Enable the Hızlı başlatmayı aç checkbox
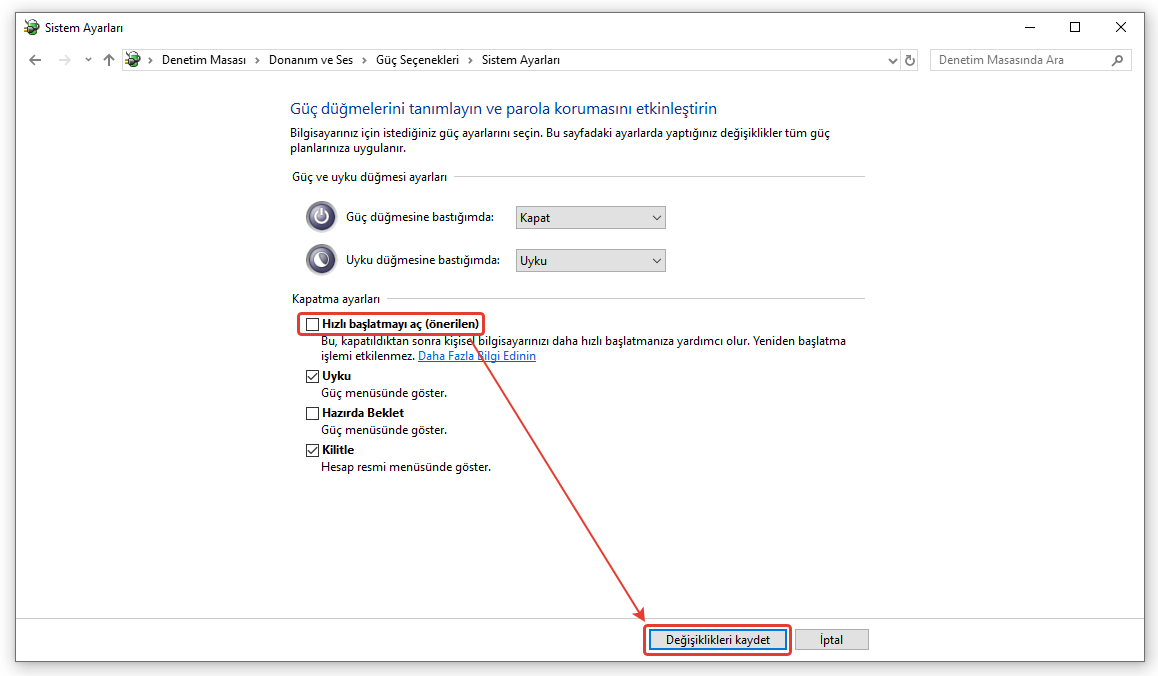The image size is (1158, 676). tap(313, 324)
